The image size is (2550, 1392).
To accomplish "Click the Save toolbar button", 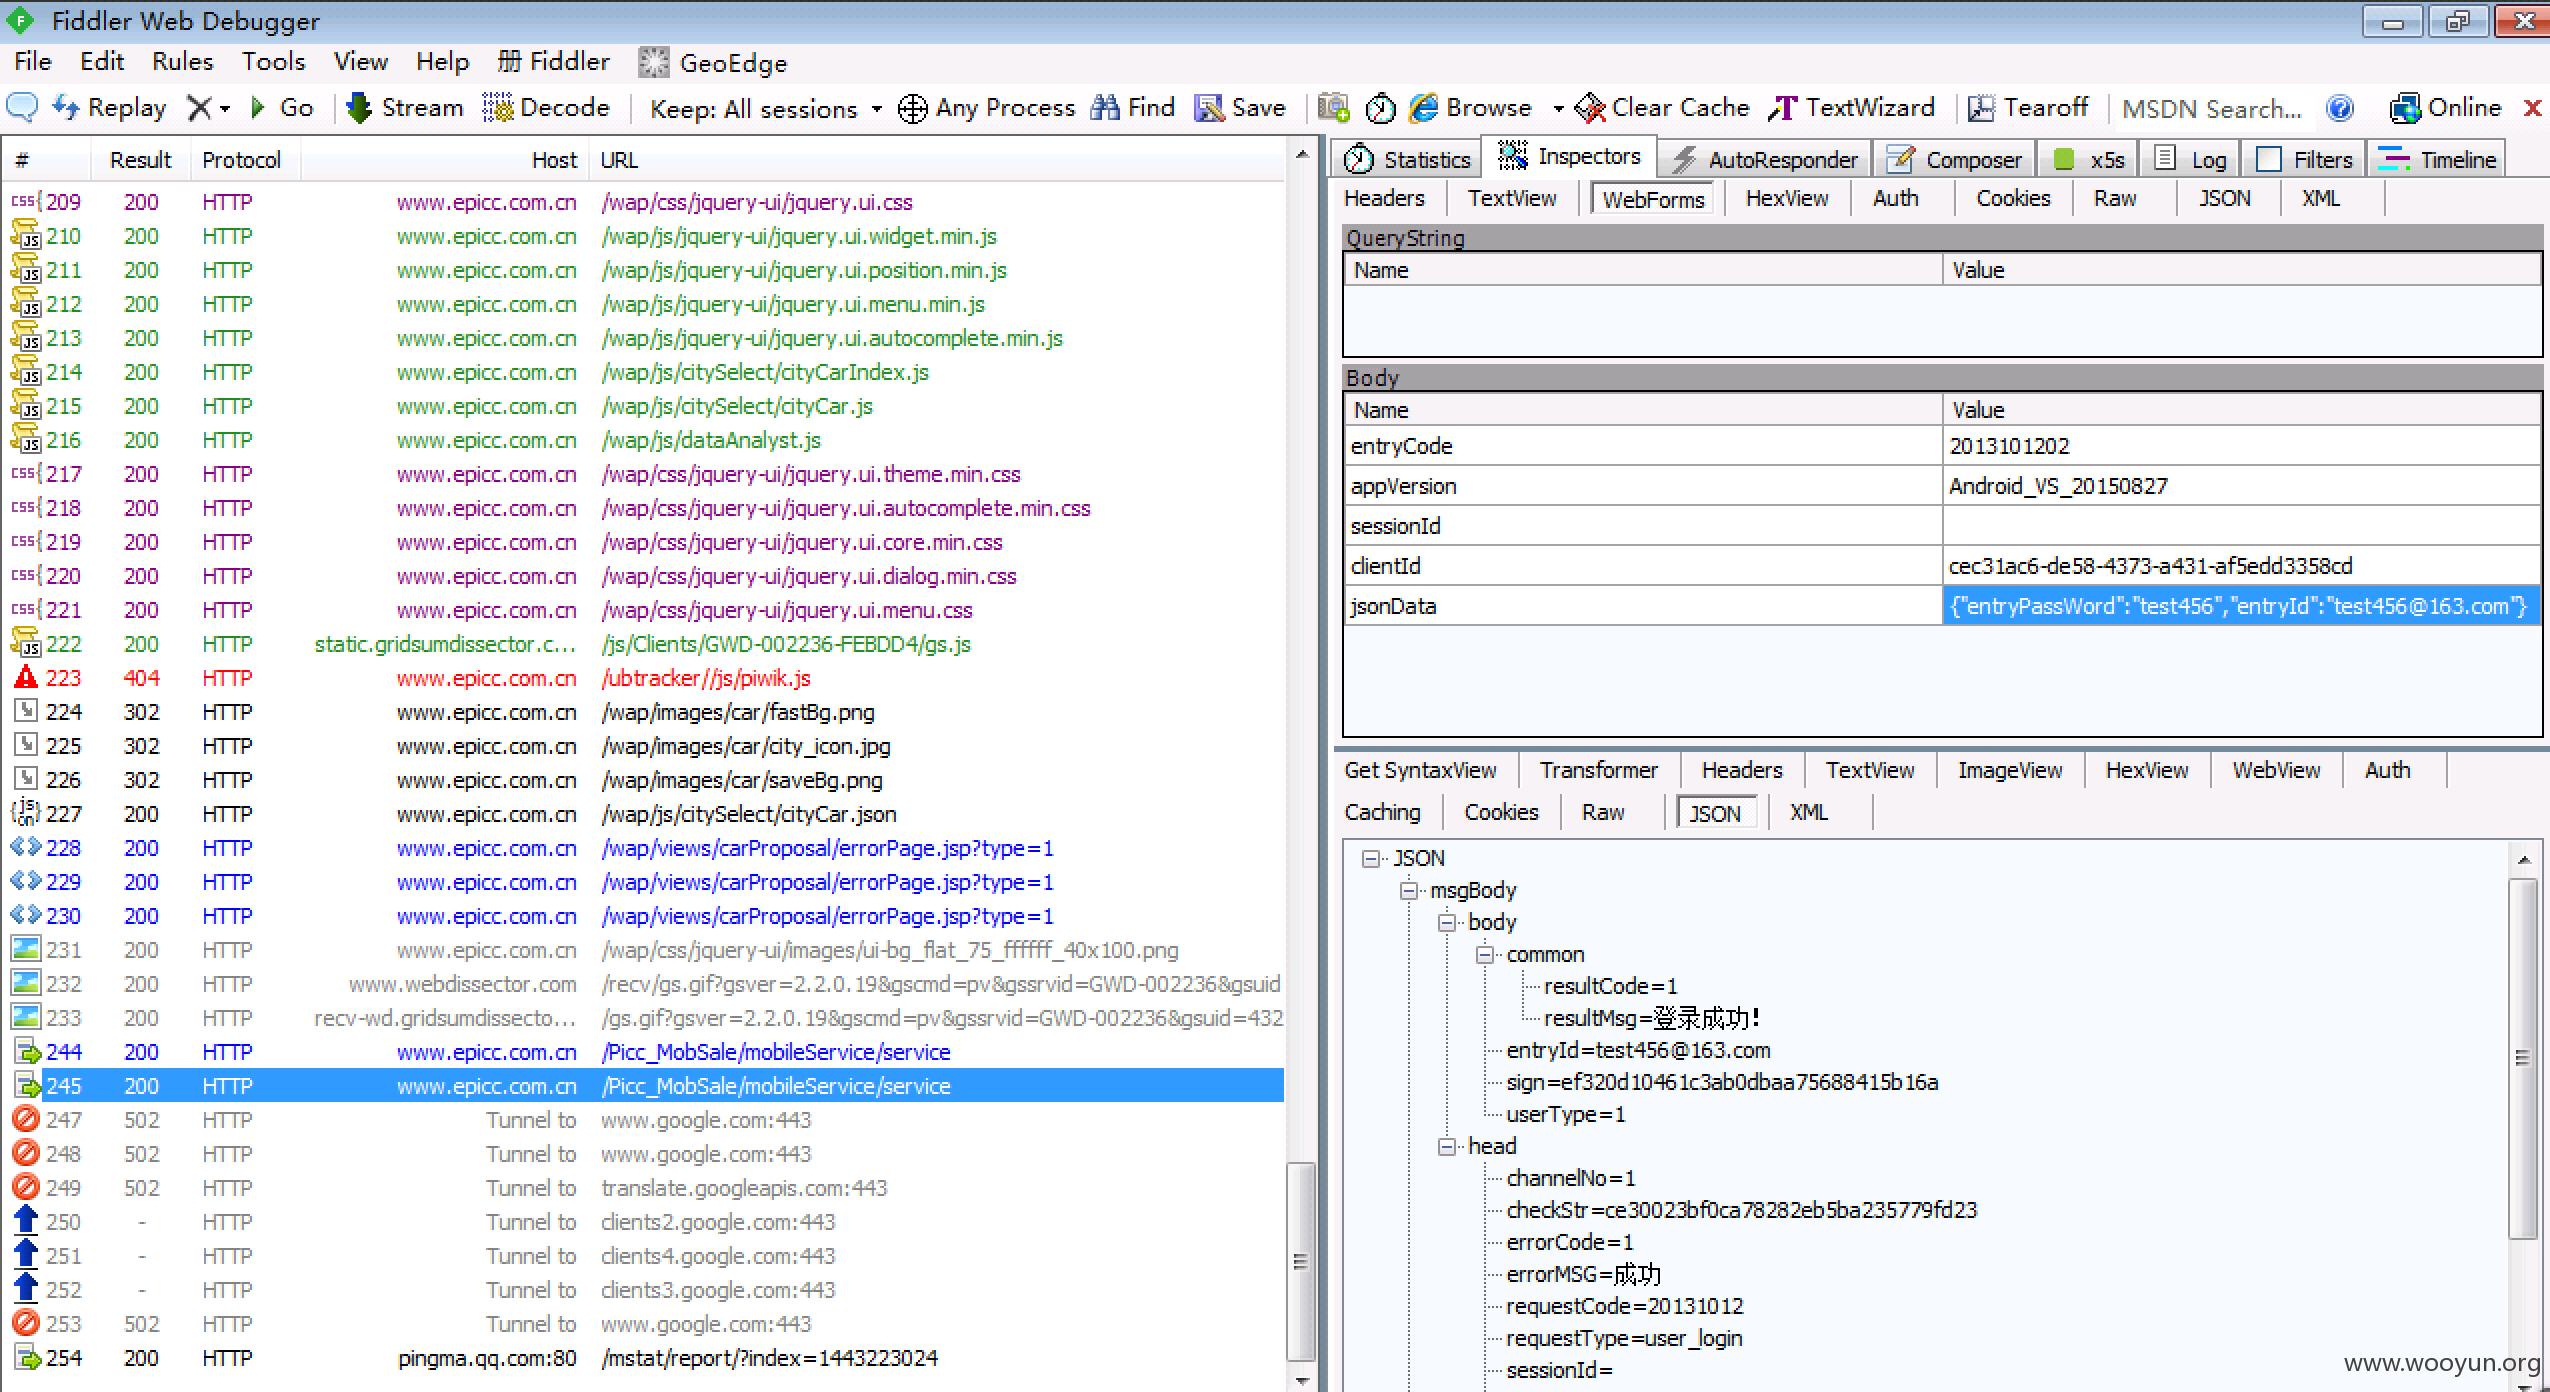I will (x=1240, y=107).
